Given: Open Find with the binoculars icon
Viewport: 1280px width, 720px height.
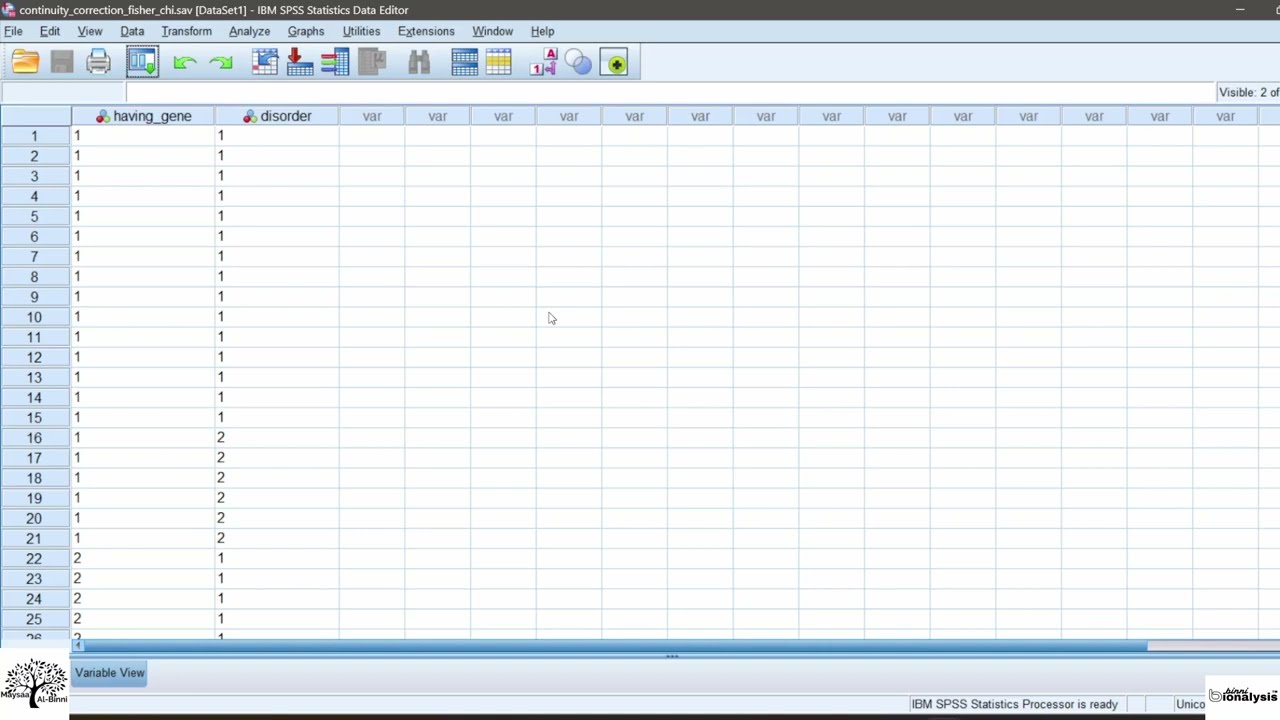Looking at the screenshot, I should point(419,63).
